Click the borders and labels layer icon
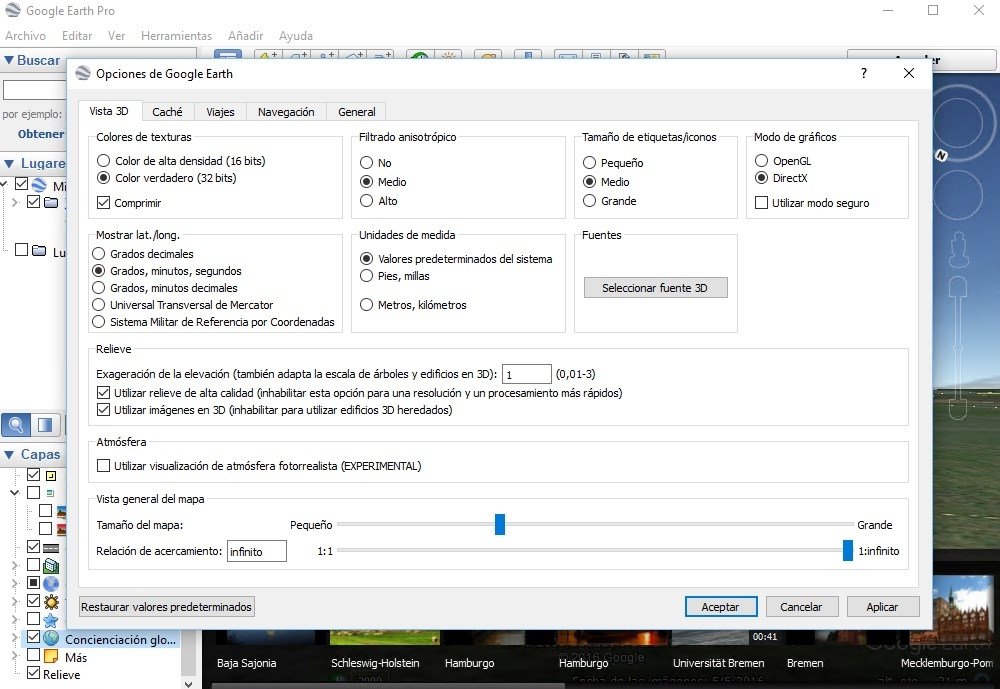Screen dimensions: 1000x689 point(51,476)
